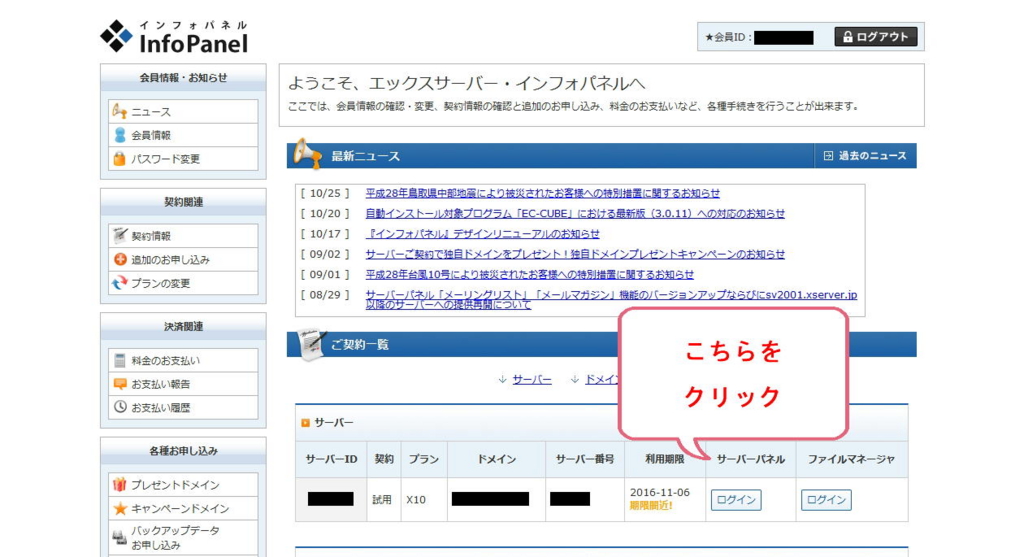
Task: Click the password change lock icon
Action: tap(119, 159)
